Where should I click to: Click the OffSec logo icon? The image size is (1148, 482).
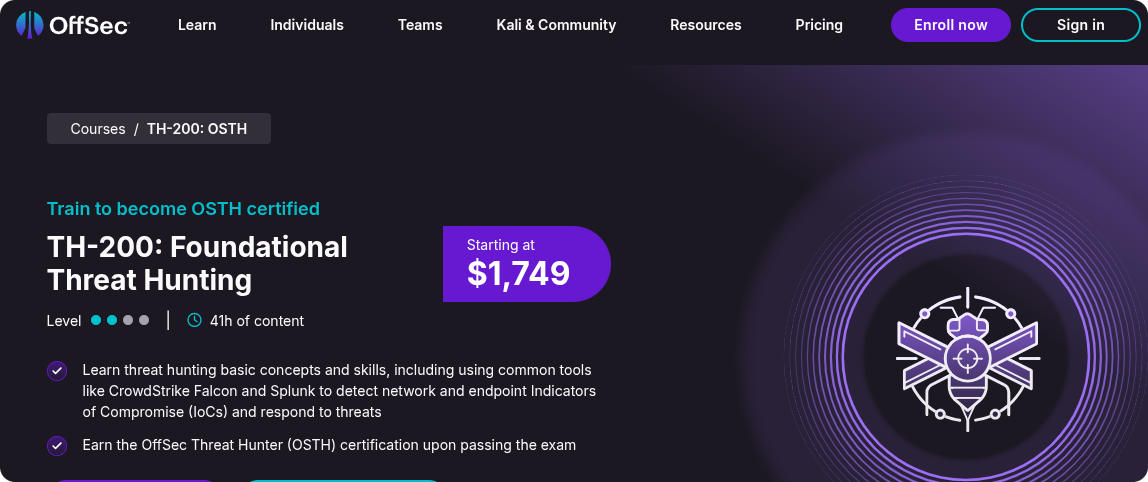click(x=29, y=25)
